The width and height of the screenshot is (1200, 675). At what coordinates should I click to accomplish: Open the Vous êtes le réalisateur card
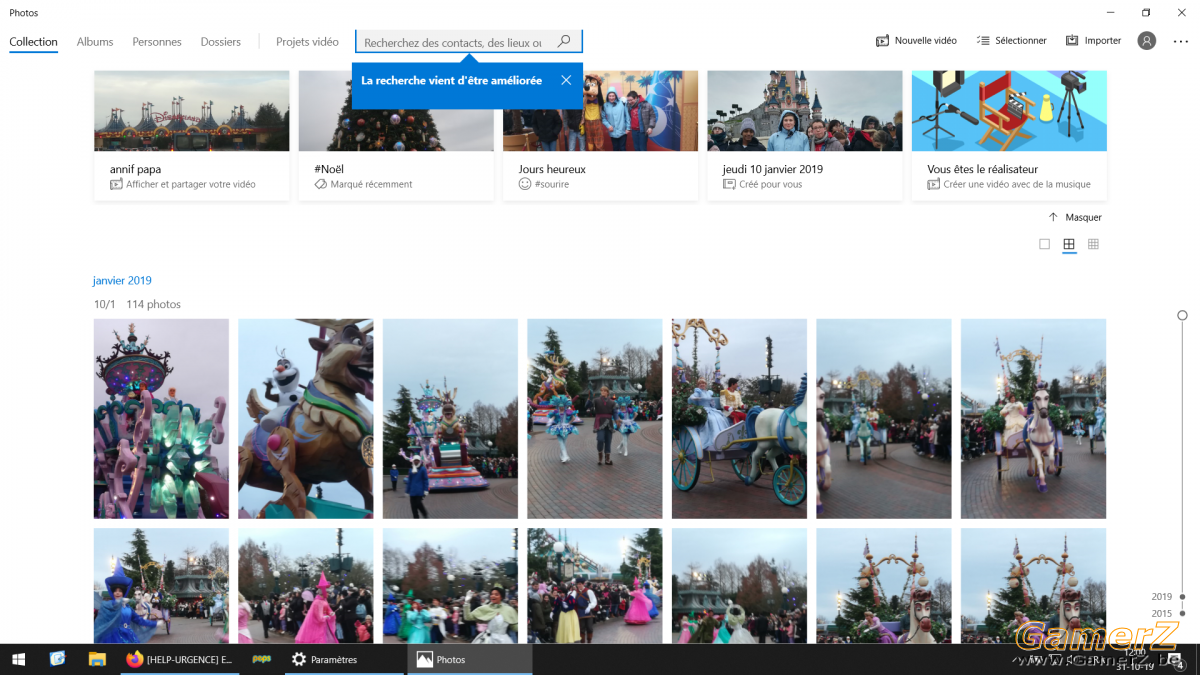click(1009, 135)
